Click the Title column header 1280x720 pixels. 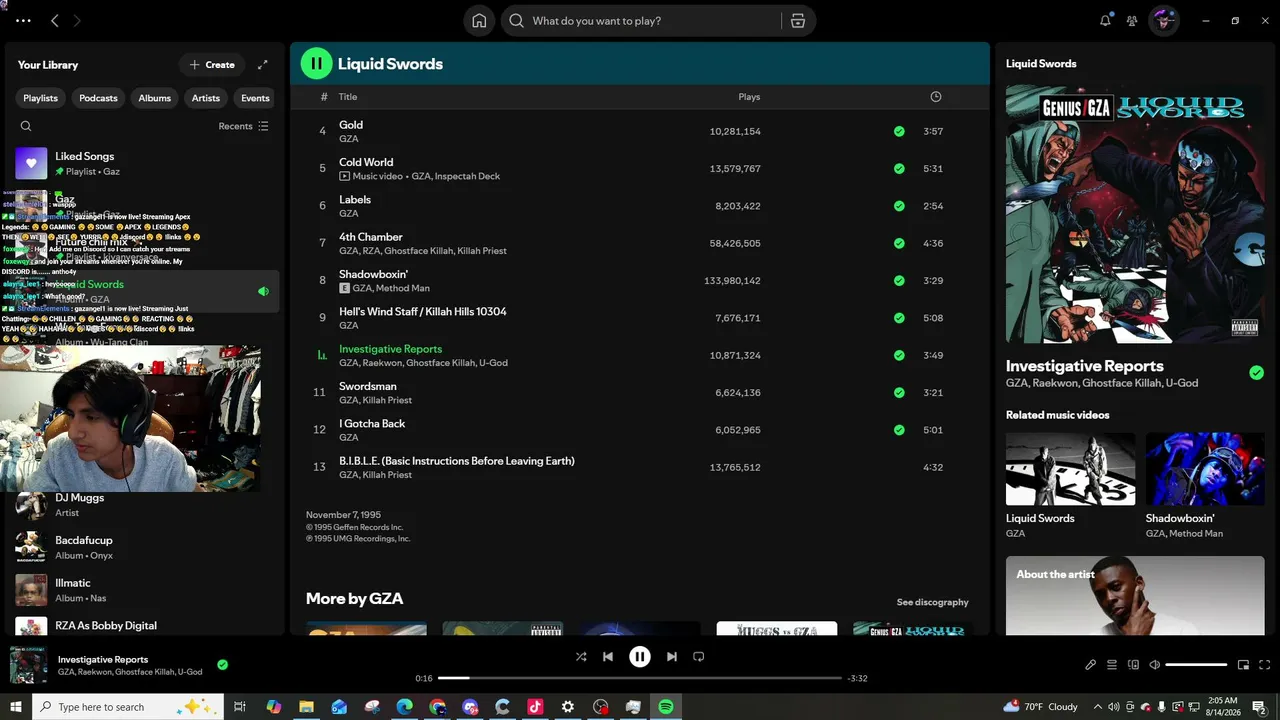click(348, 97)
